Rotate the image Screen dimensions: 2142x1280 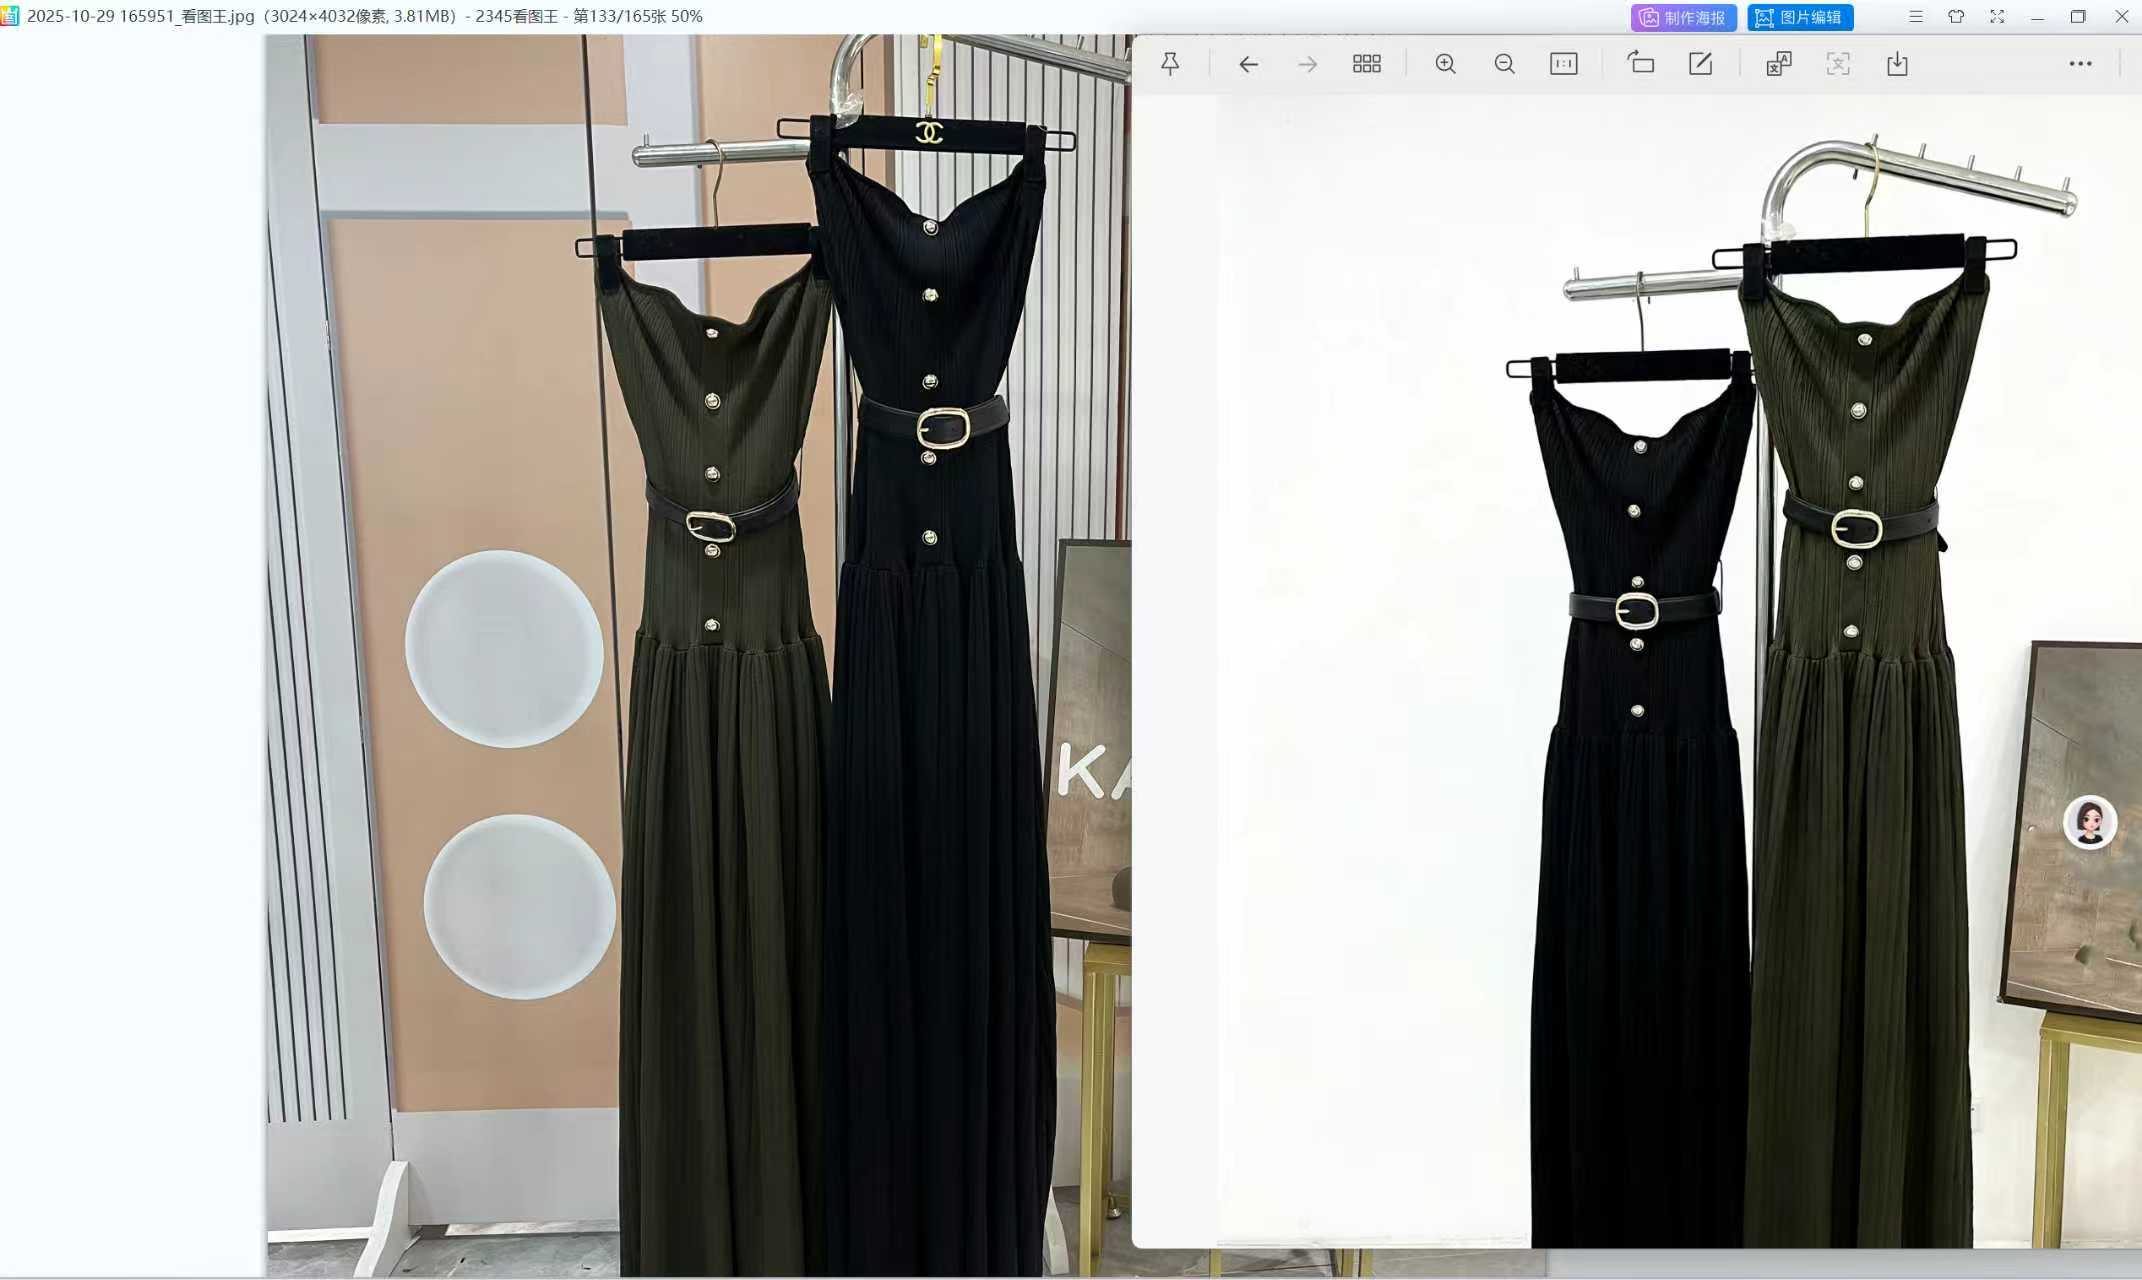coord(1641,64)
